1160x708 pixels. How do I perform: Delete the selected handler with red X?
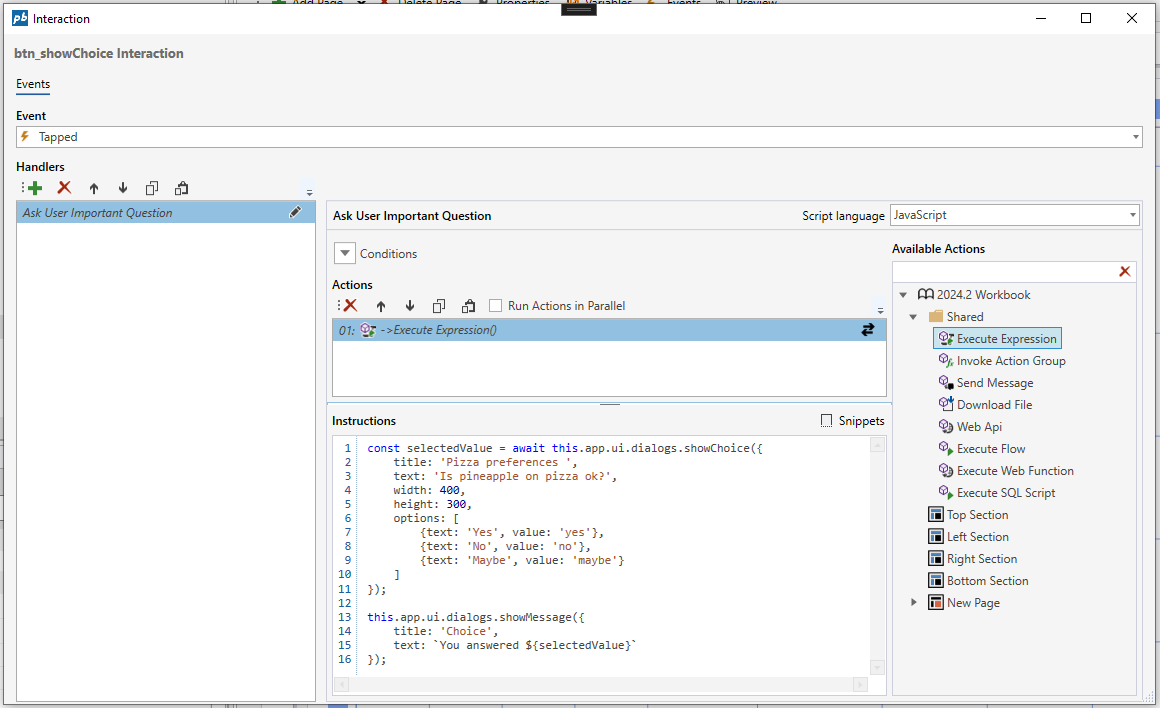point(64,188)
